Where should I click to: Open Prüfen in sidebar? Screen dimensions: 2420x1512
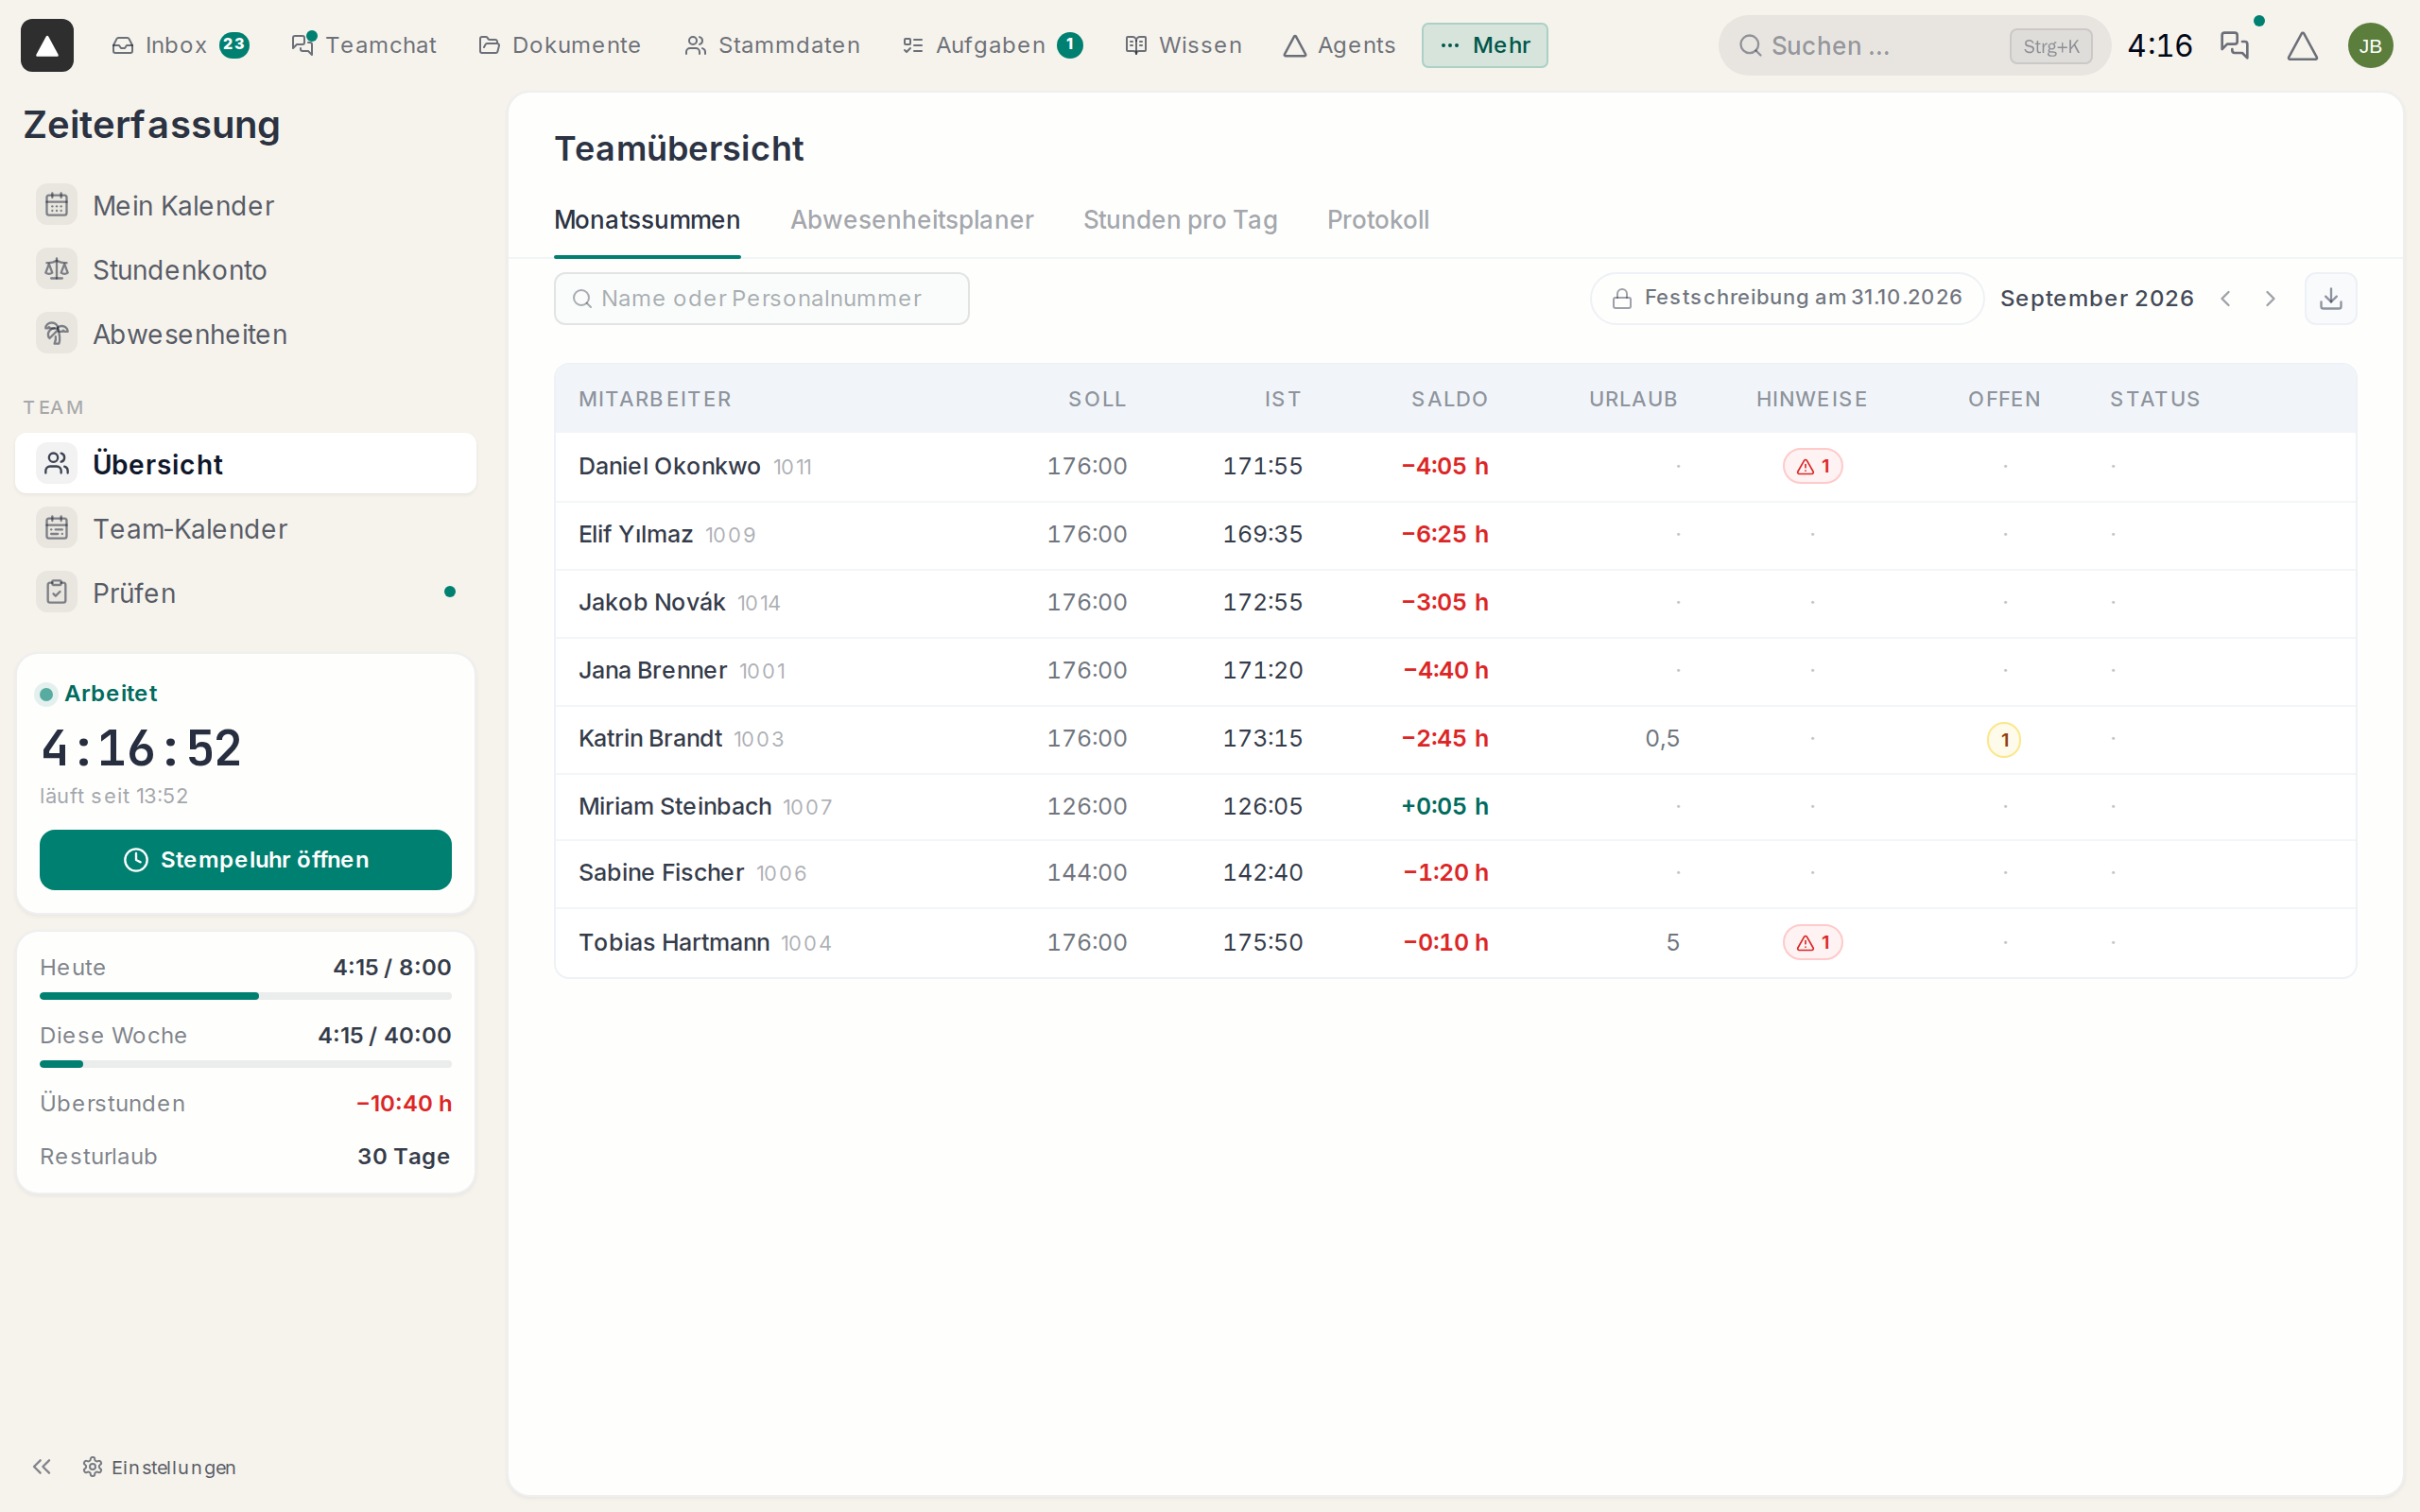[x=245, y=592]
